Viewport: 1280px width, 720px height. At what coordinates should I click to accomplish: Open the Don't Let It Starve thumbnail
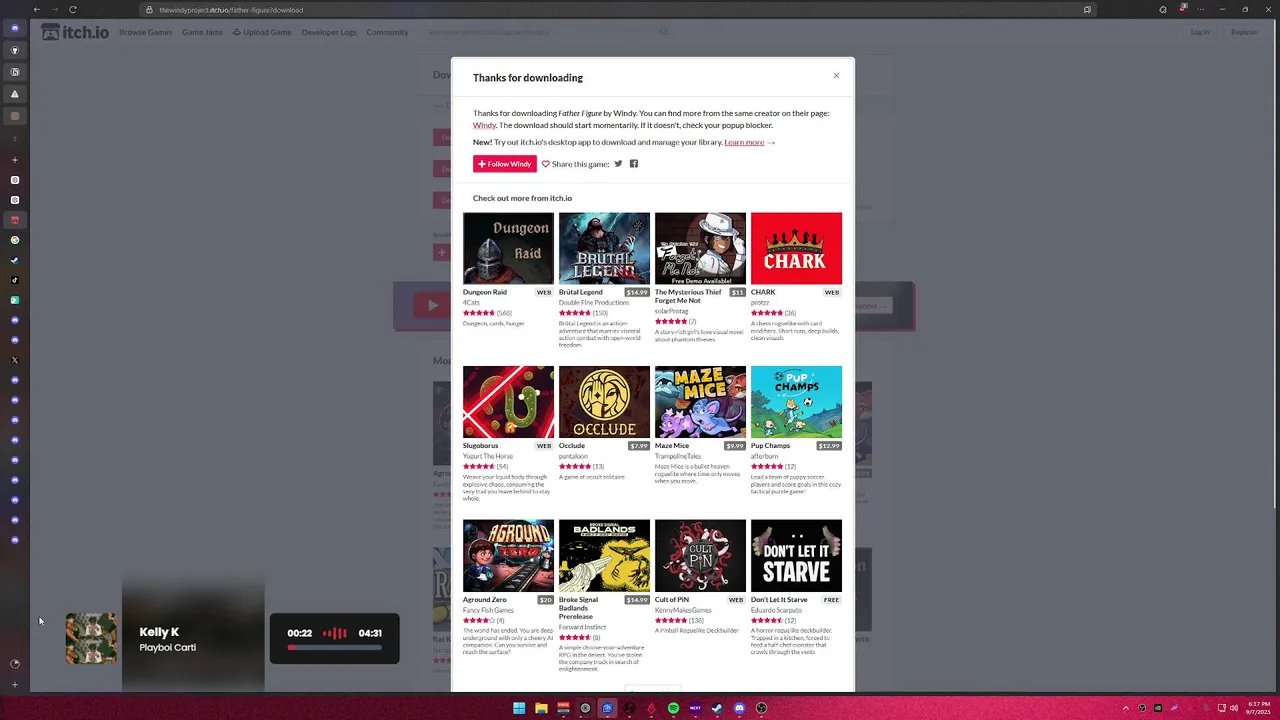[796, 556]
